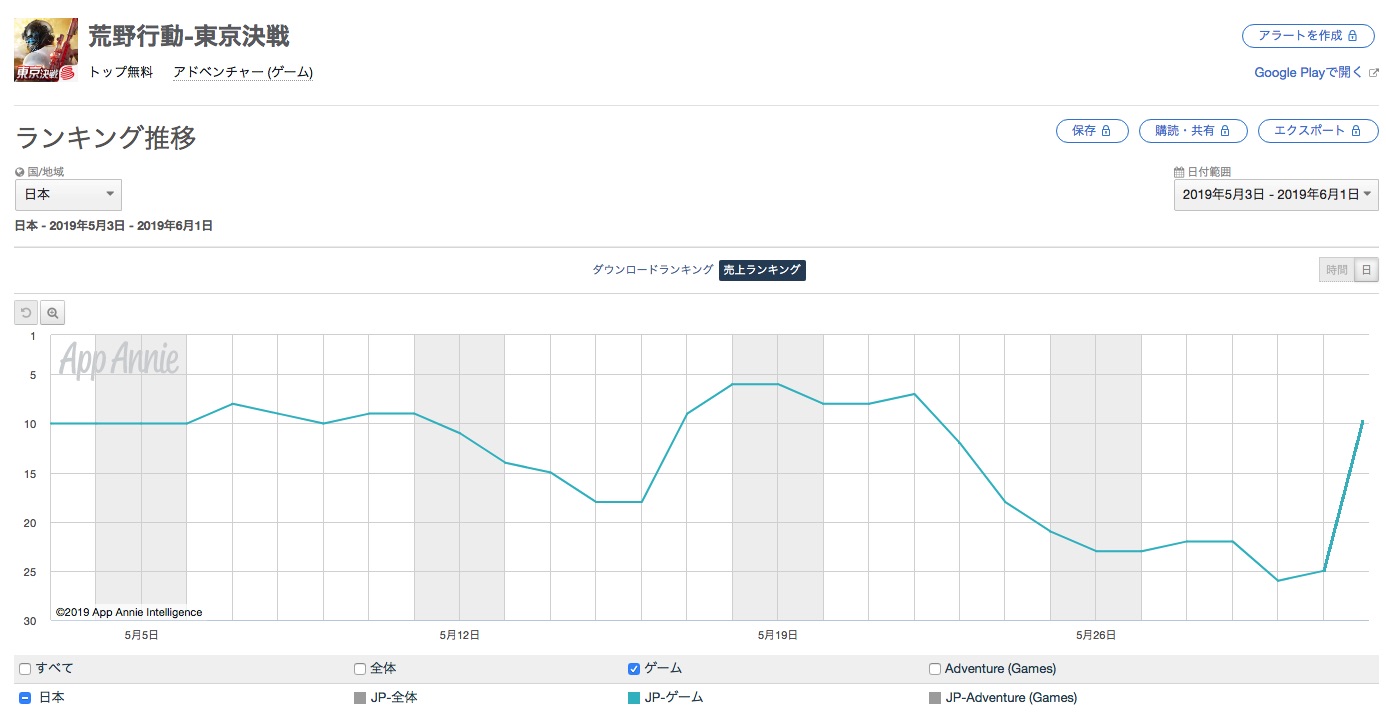Click the gray JP-全体 legend square

click(360, 697)
